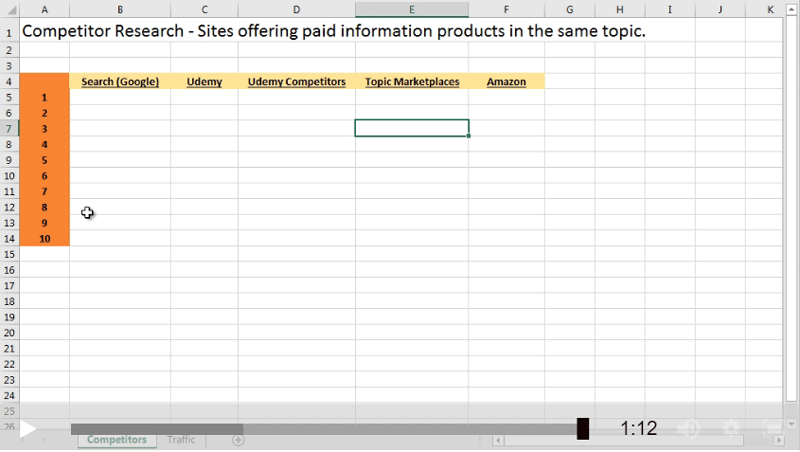
Task: Select column D header
Action: pyautogui.click(x=296, y=9)
